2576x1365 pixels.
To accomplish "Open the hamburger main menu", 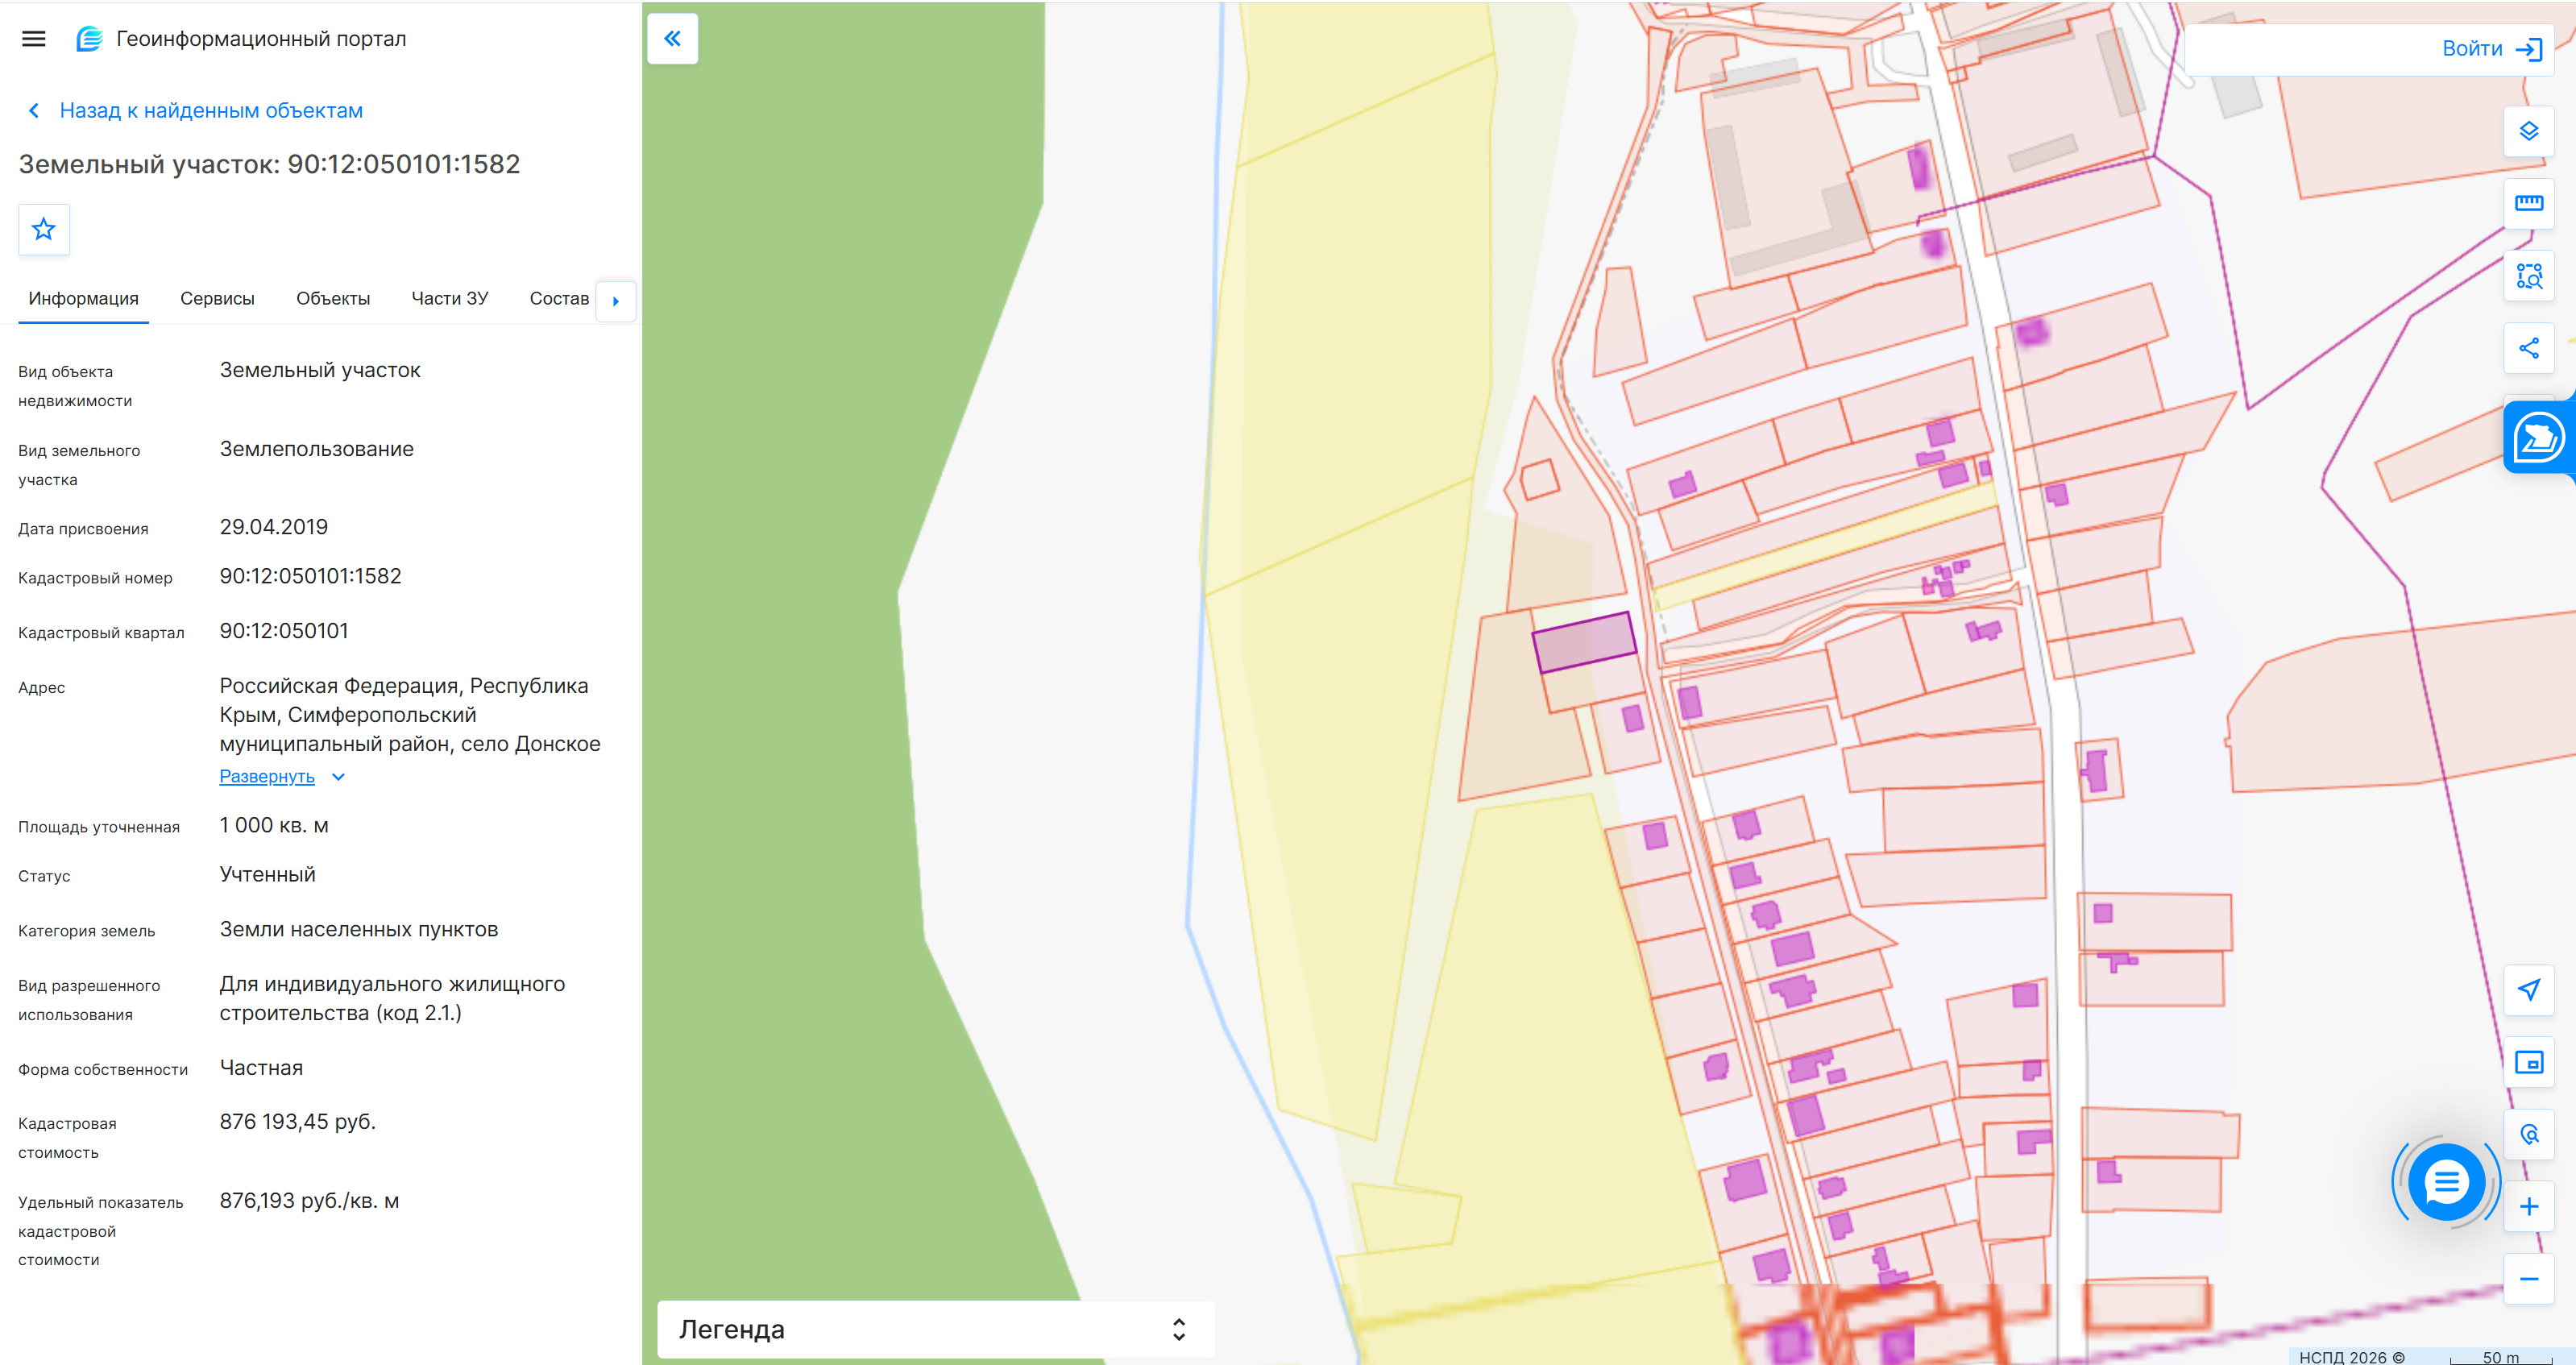I will [34, 39].
